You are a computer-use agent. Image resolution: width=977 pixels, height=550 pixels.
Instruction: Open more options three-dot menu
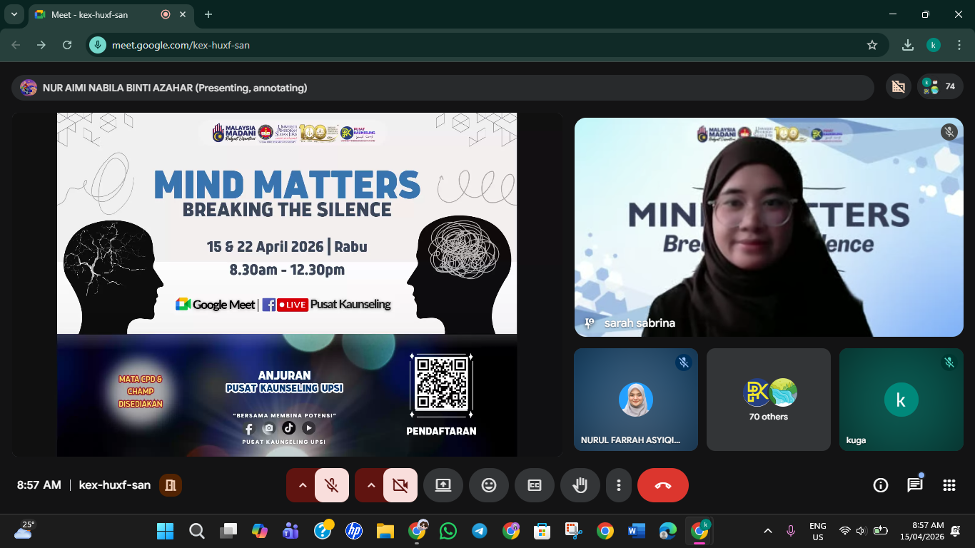click(619, 485)
